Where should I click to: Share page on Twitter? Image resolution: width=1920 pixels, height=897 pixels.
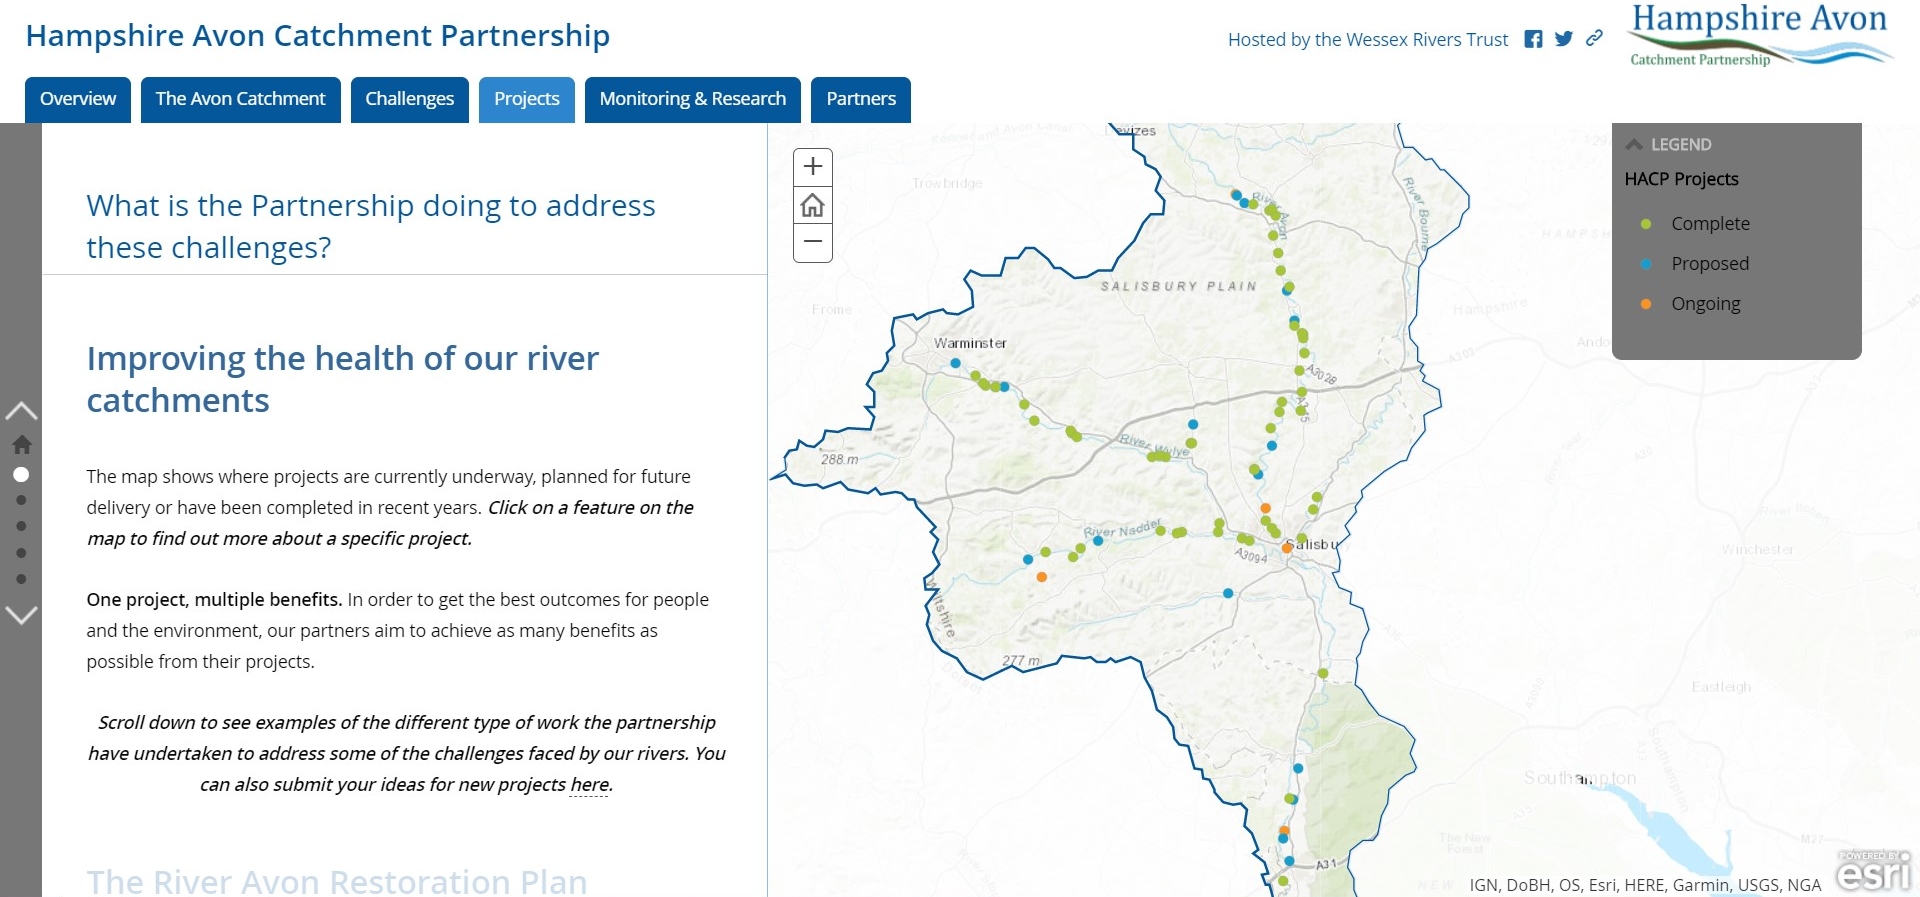click(x=1564, y=39)
